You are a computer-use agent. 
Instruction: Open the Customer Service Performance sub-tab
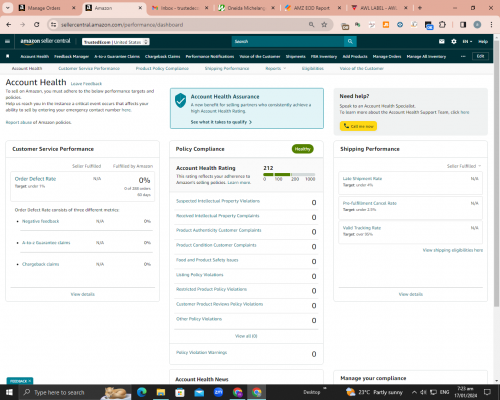click(89, 68)
